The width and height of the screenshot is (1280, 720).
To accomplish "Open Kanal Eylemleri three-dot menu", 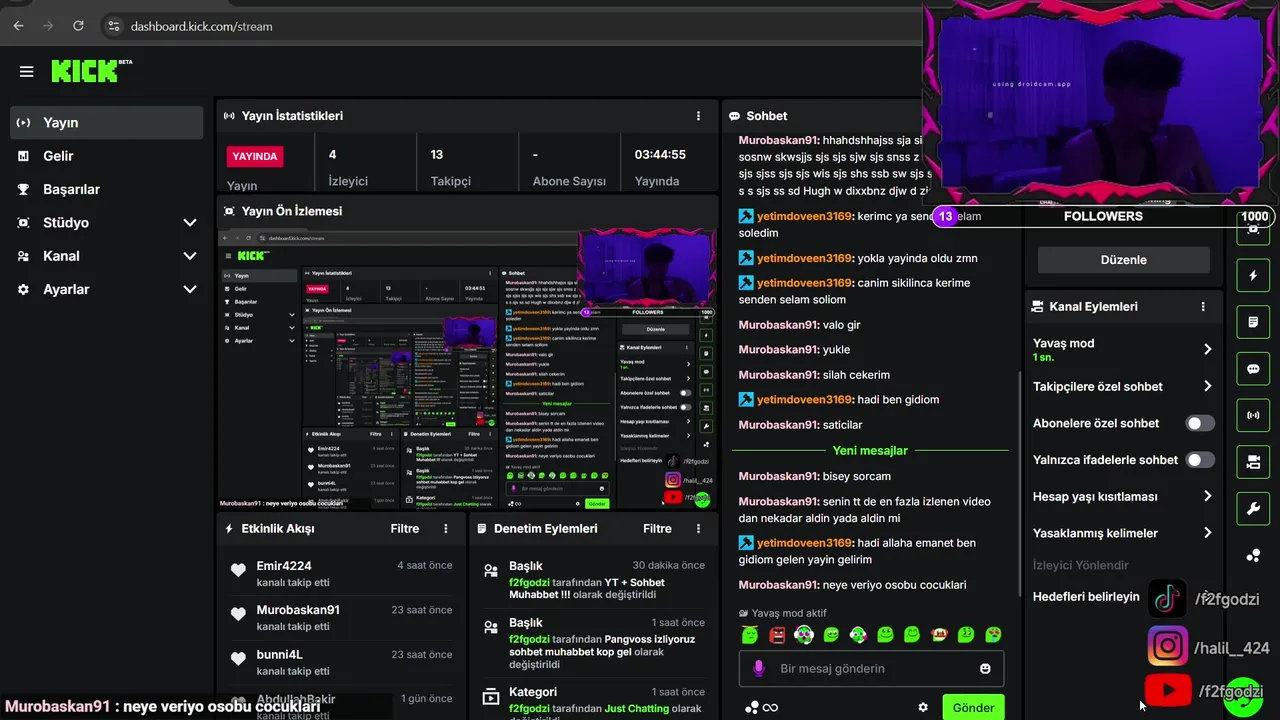I will pyautogui.click(x=1203, y=307).
